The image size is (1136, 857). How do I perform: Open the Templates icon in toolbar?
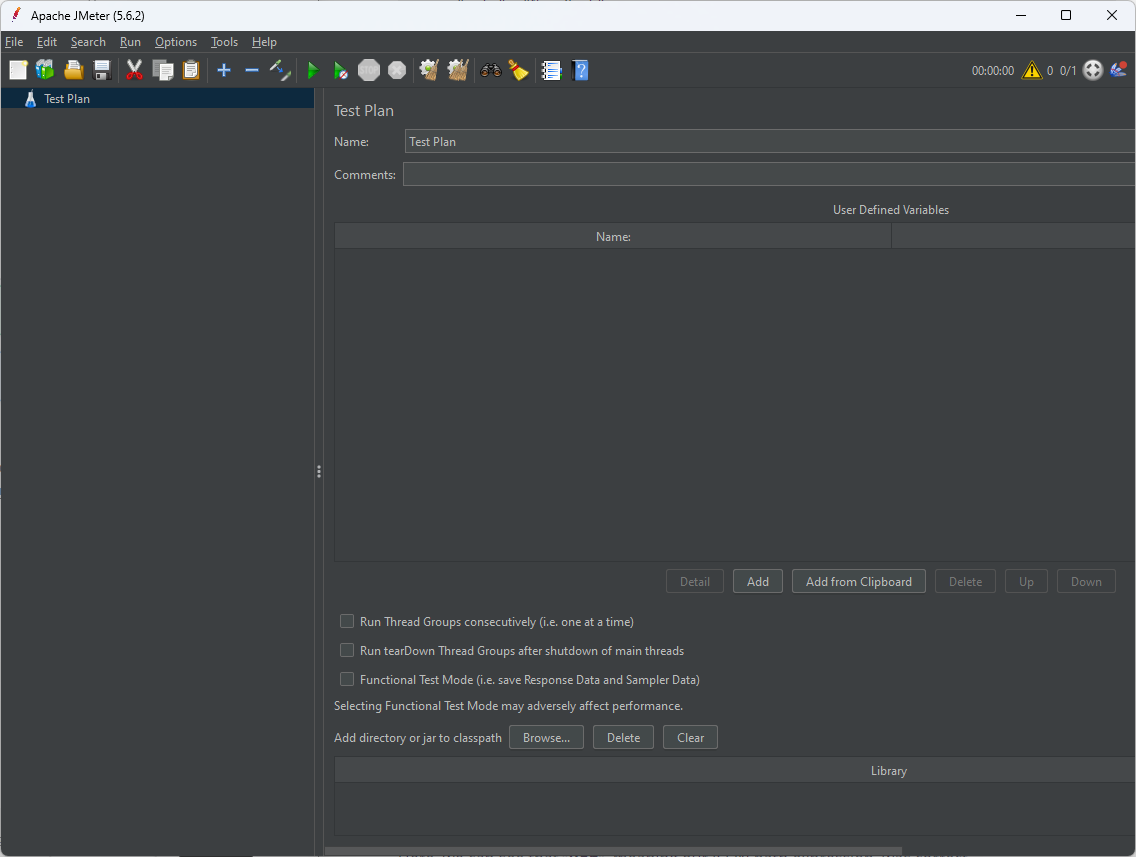click(x=45, y=70)
